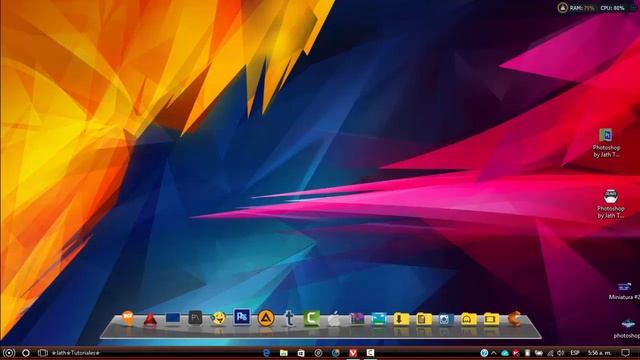
Task: Click the JathTutoriales taskbar toolbar label
Action: click(x=76, y=353)
